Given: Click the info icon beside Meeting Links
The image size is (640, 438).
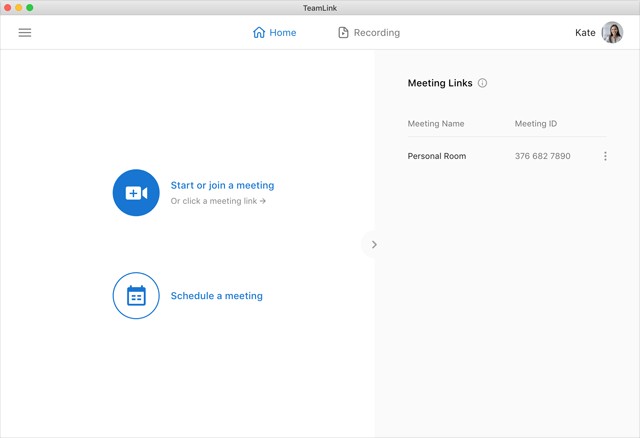Looking at the screenshot, I should 482,83.
